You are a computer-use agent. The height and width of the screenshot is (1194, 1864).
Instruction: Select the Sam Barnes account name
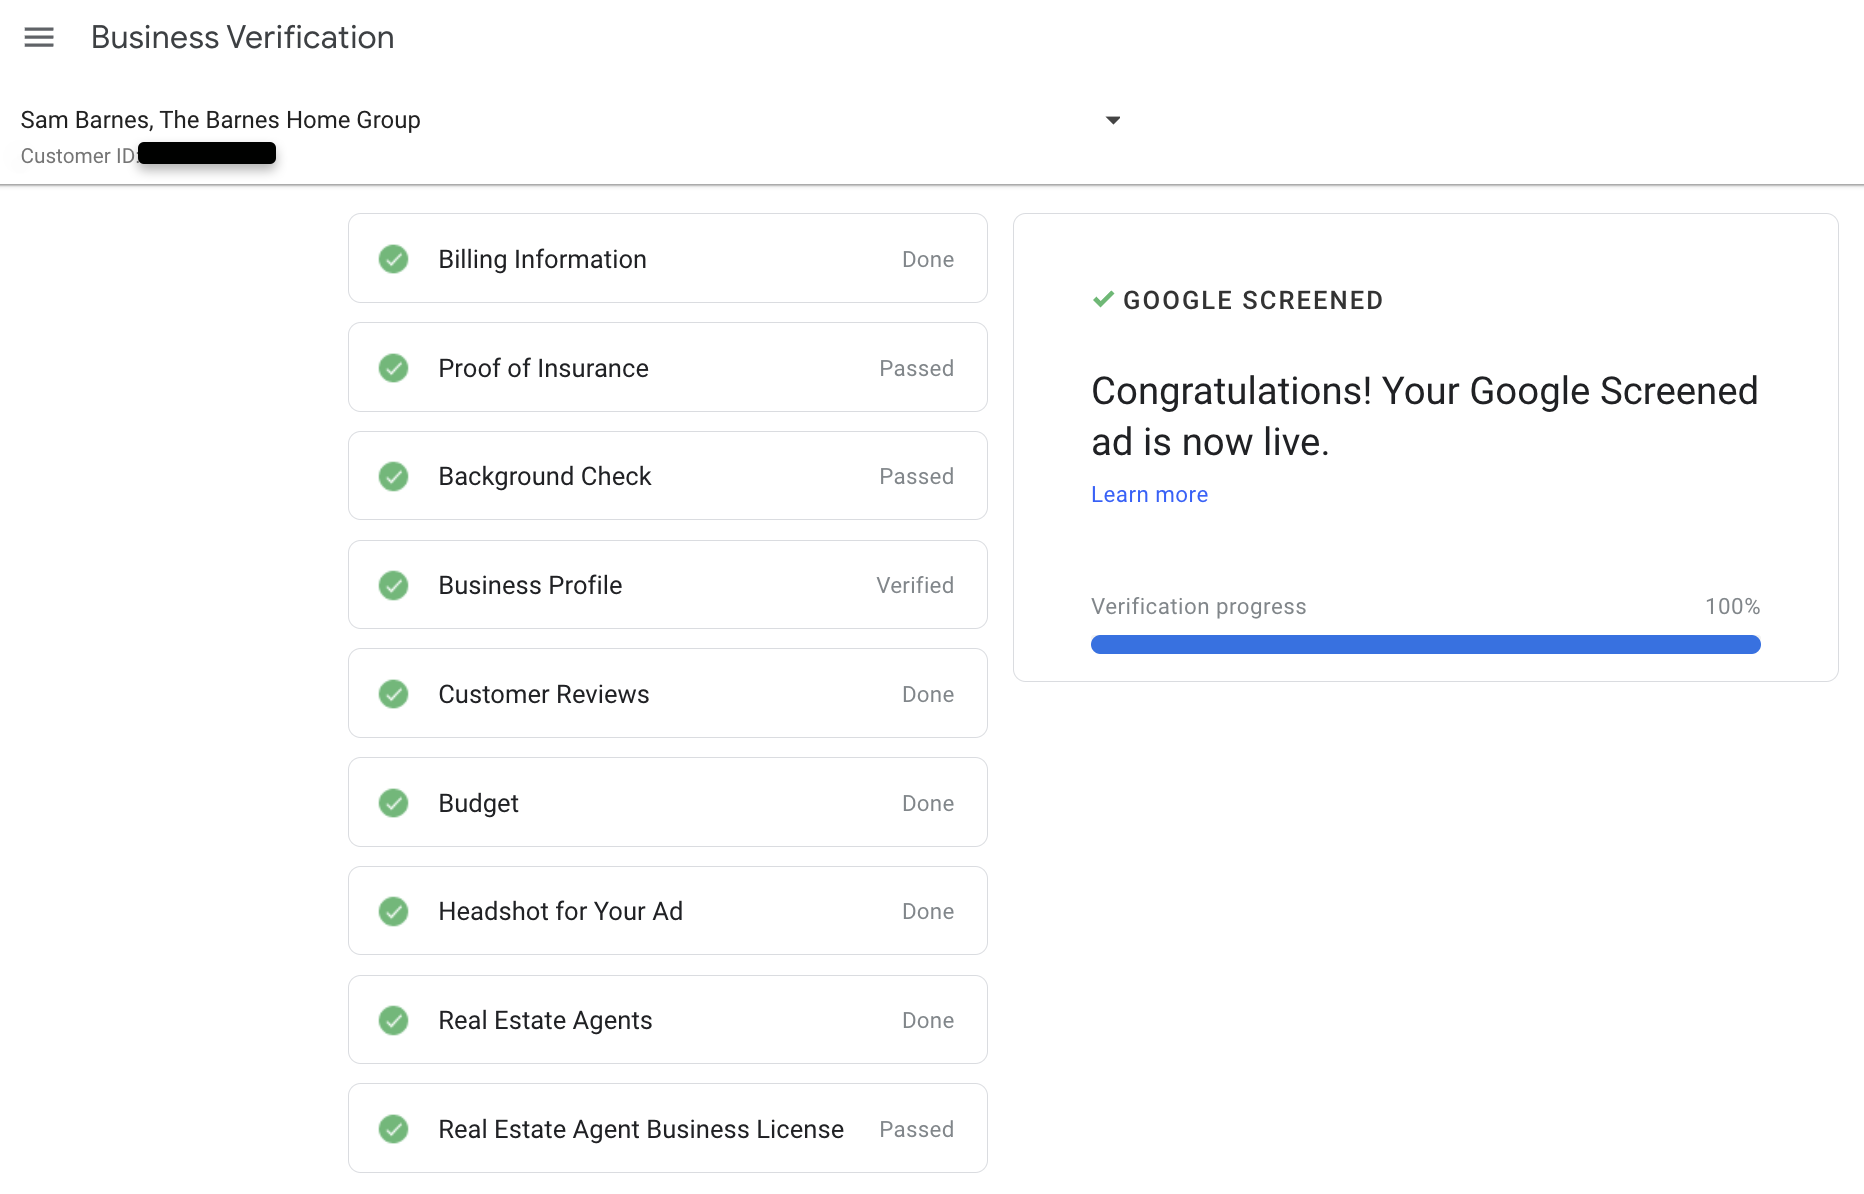[221, 119]
